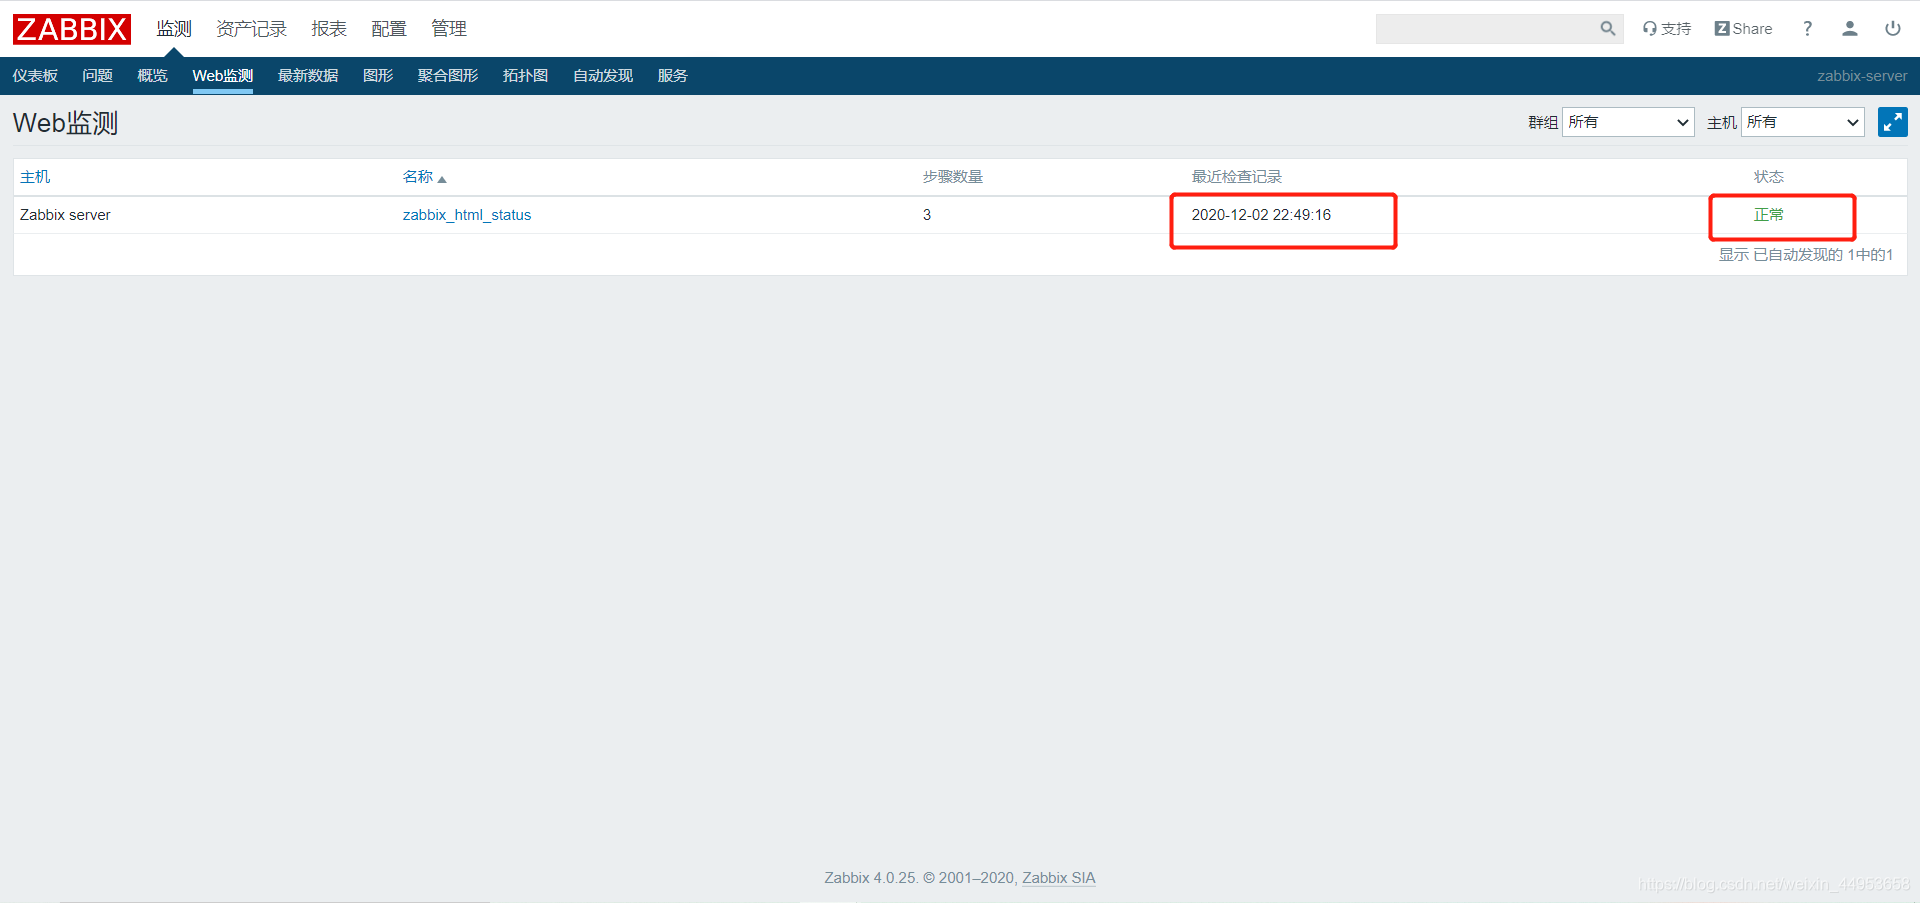1920x903 pixels.
Task: Click the 状态 column header
Action: coord(1769,177)
